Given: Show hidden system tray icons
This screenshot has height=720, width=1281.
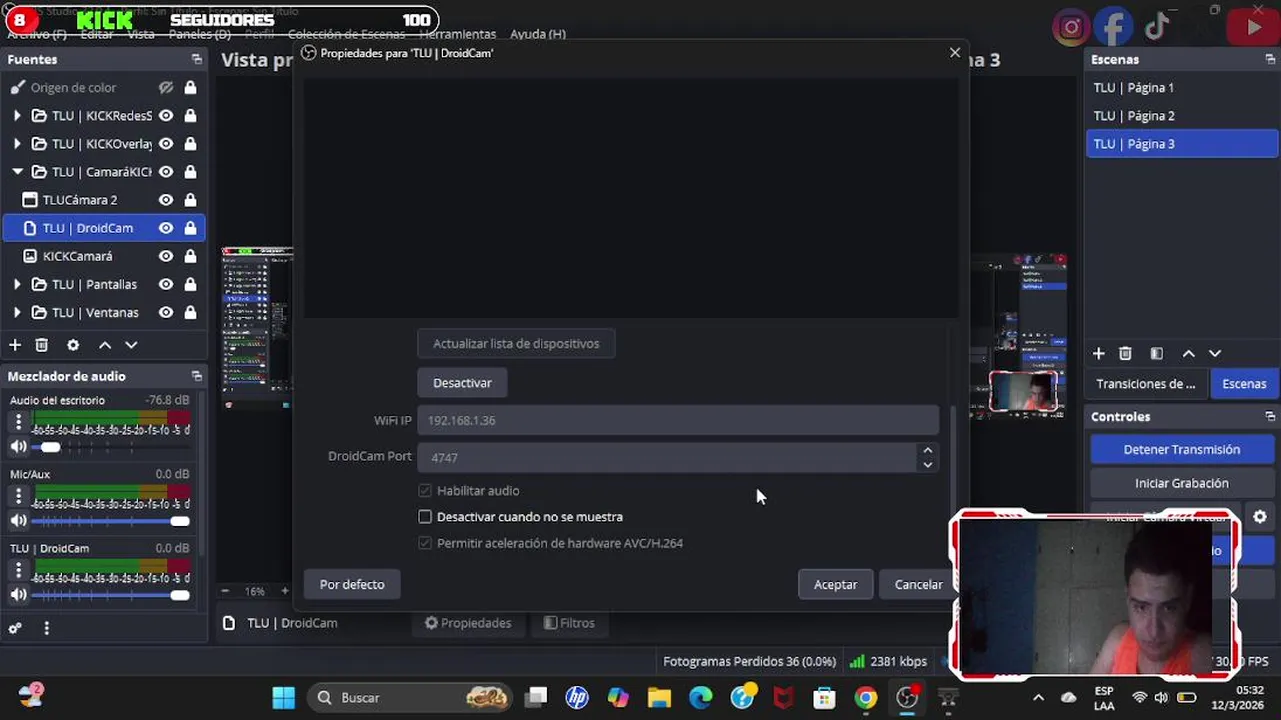Looking at the screenshot, I should coord(1038,698).
